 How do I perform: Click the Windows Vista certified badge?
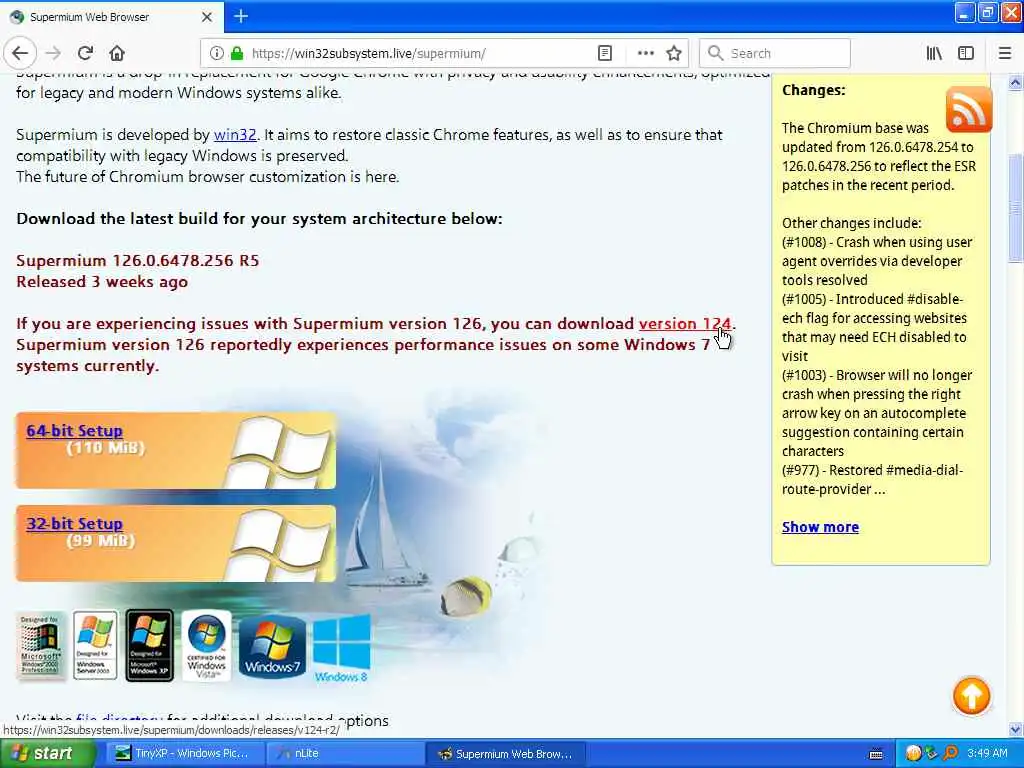206,646
